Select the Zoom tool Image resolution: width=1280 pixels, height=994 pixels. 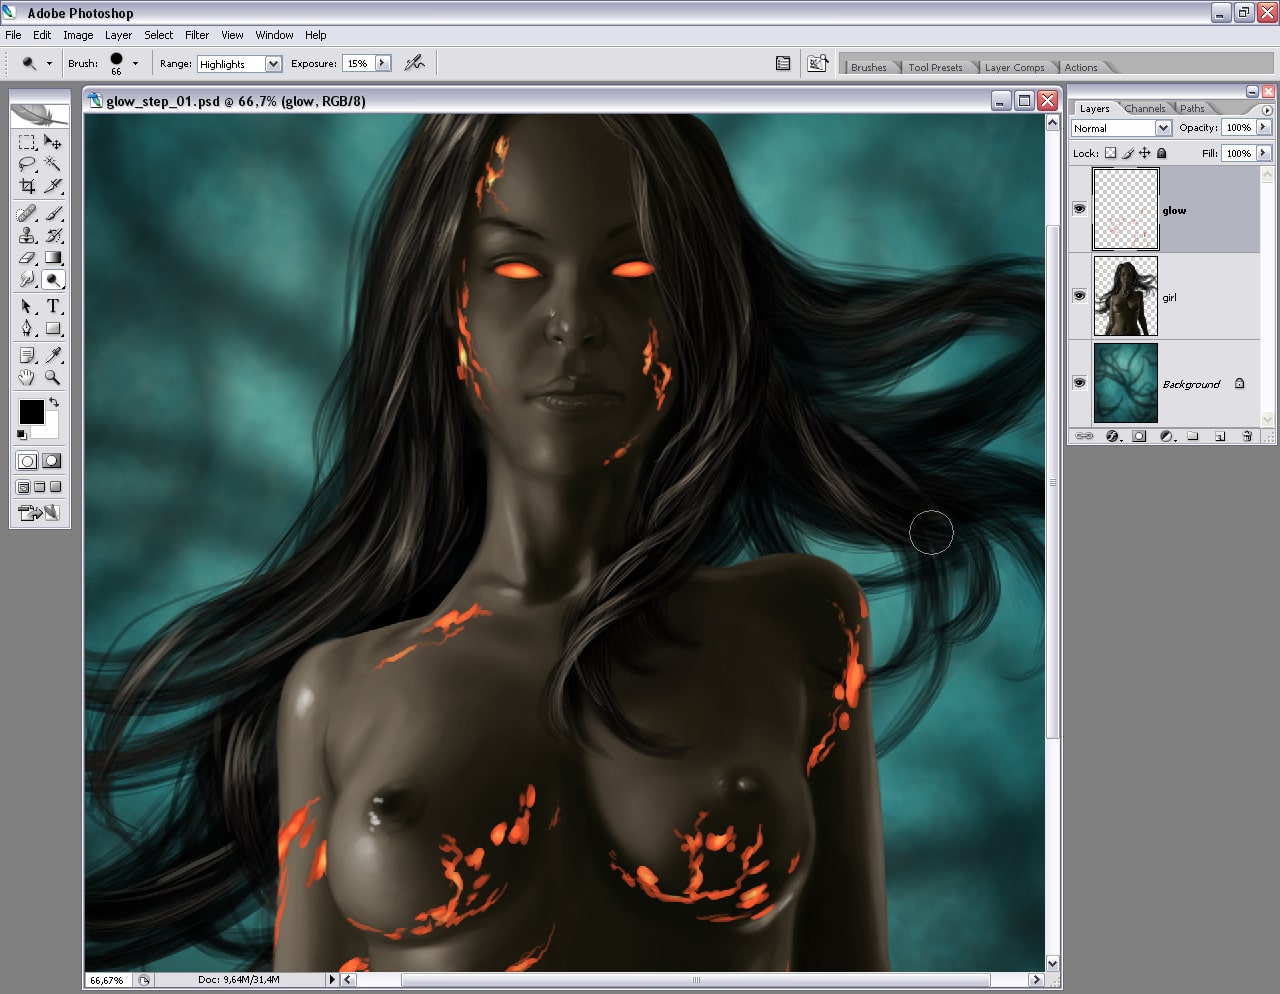(53, 377)
